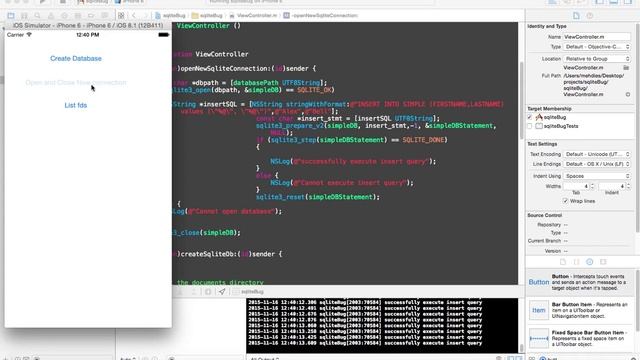Uncheck sqliteBug target membership
This screenshot has height=360, width=640.
(x=530, y=117)
